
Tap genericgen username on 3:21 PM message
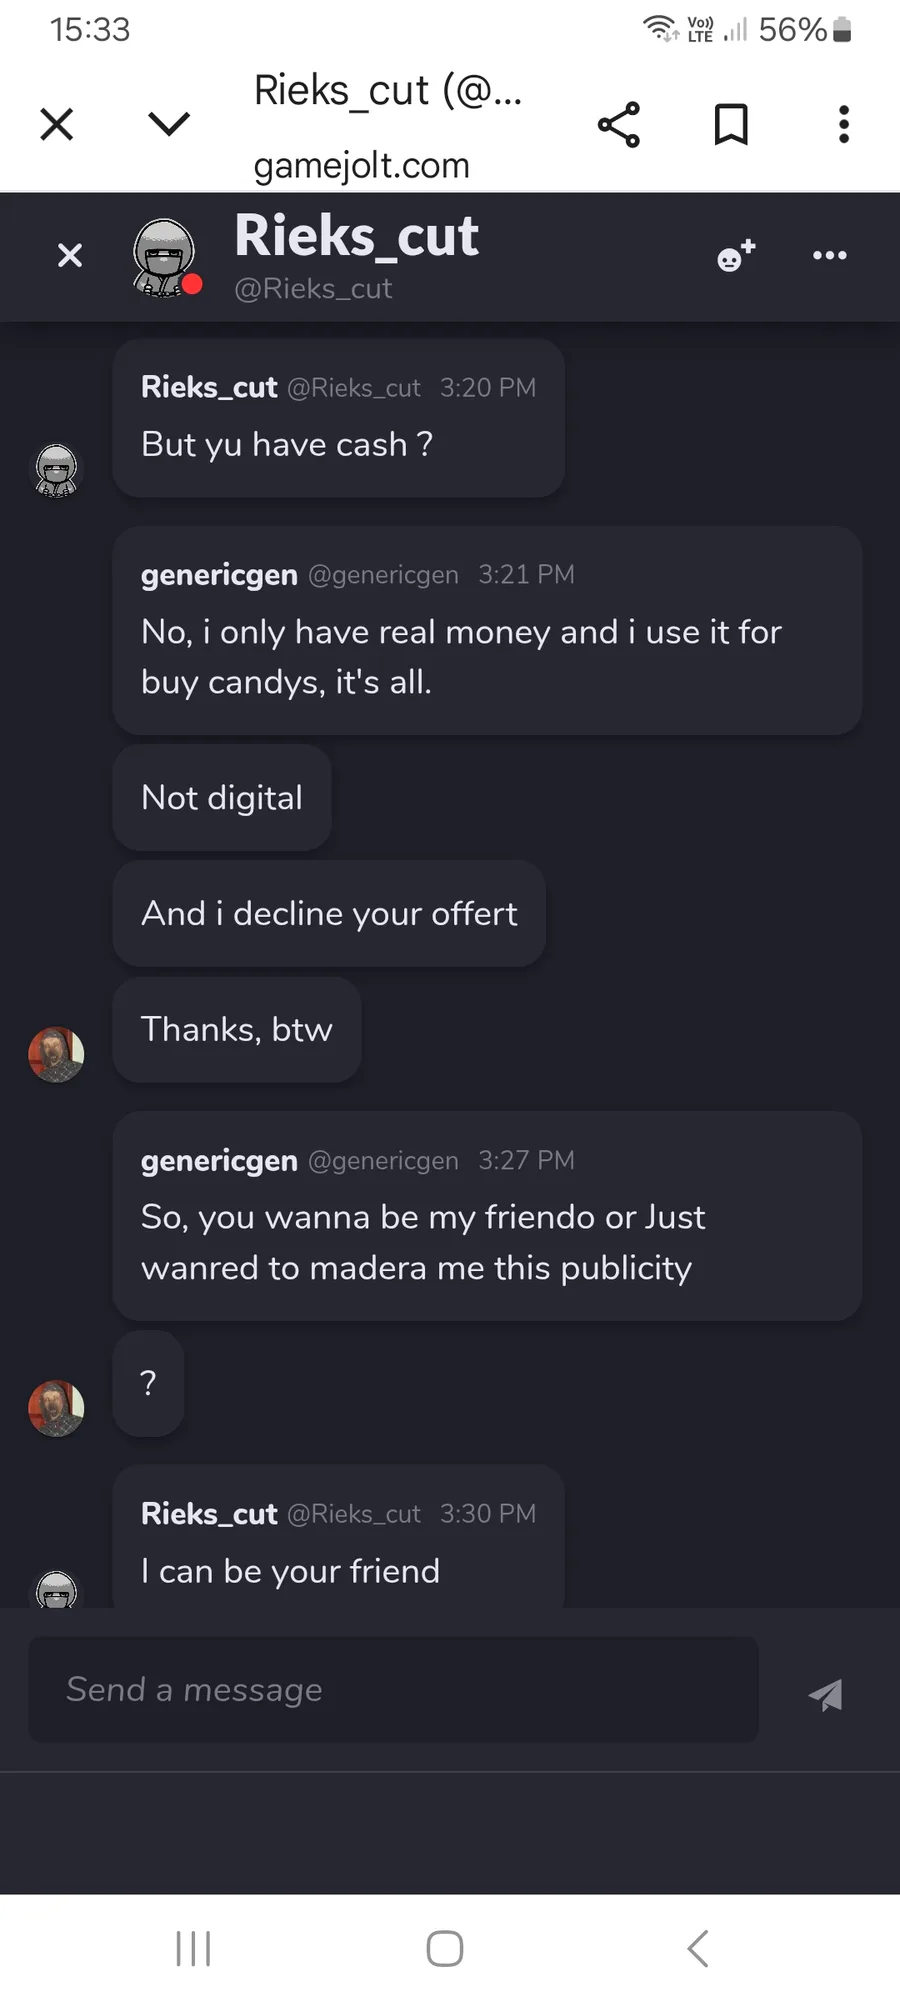click(219, 575)
